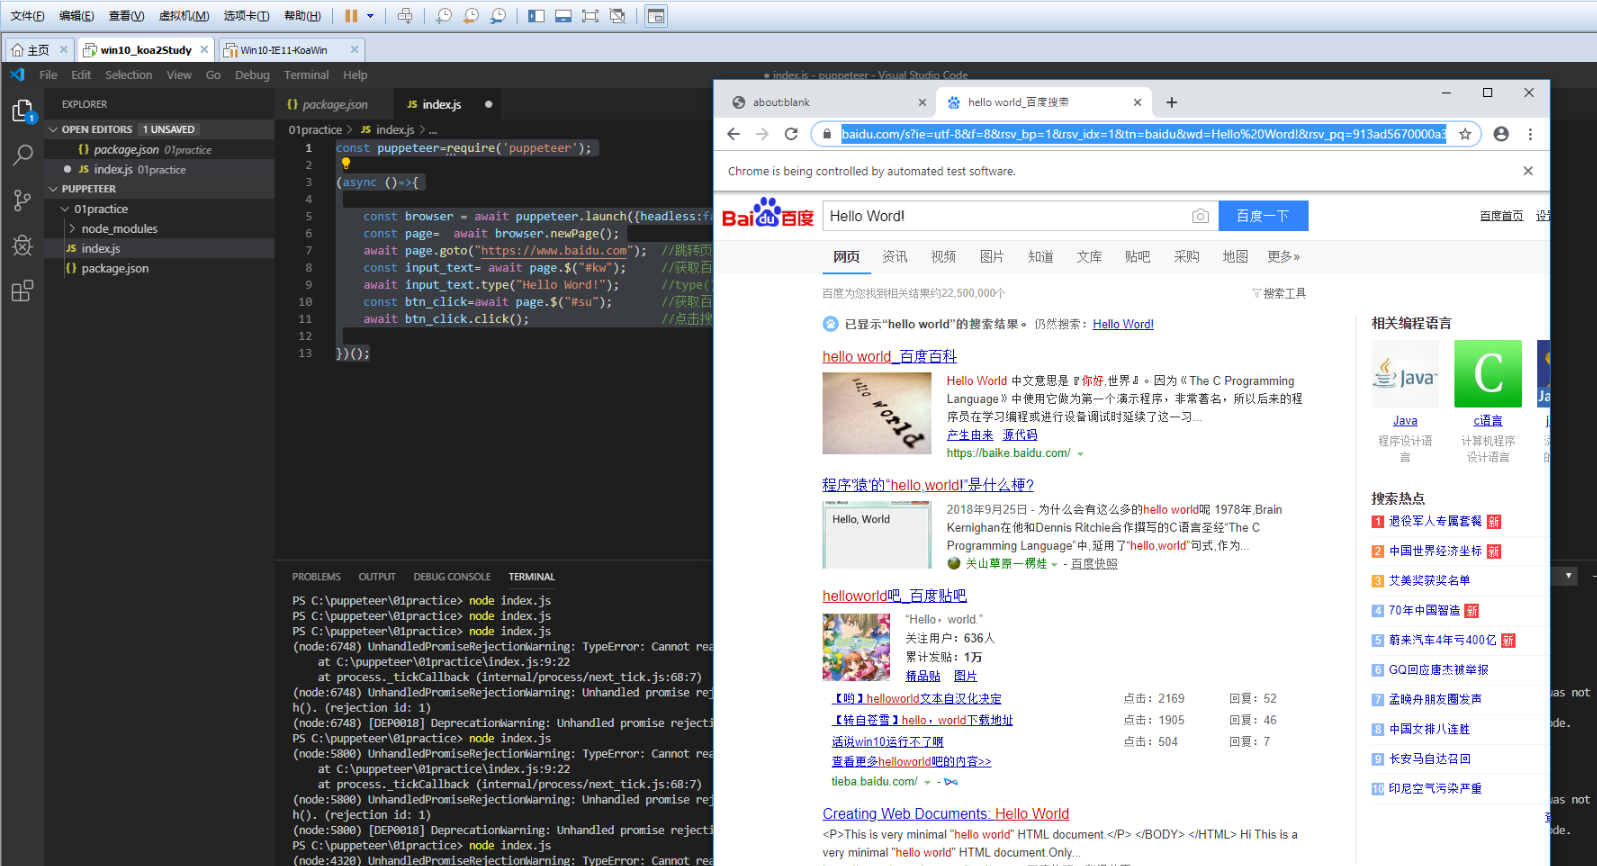This screenshot has width=1597, height=866.
Task: Switch to the DEBUG CONSOLE panel tab
Action: coord(452,577)
